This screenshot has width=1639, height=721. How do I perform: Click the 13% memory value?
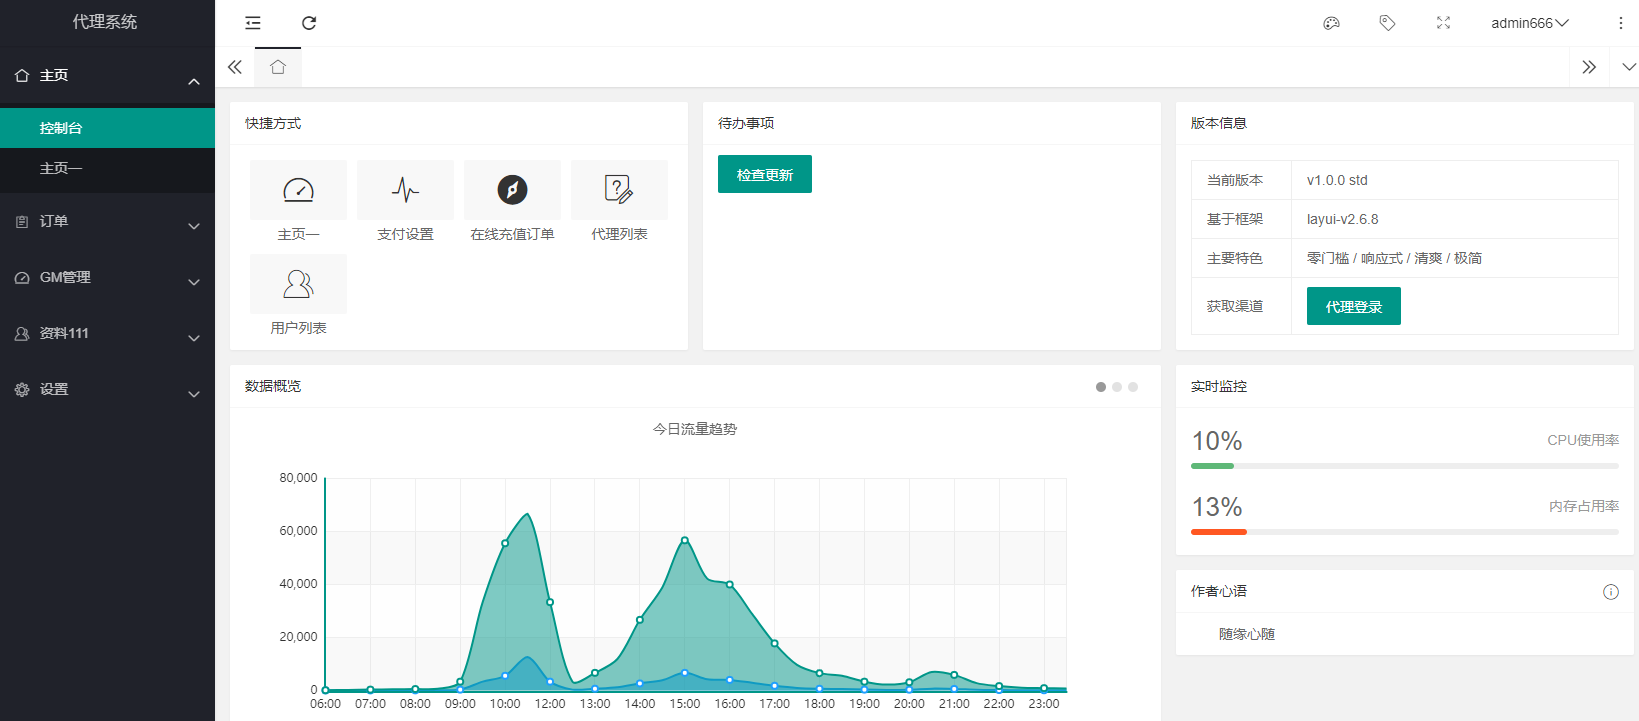click(x=1217, y=507)
